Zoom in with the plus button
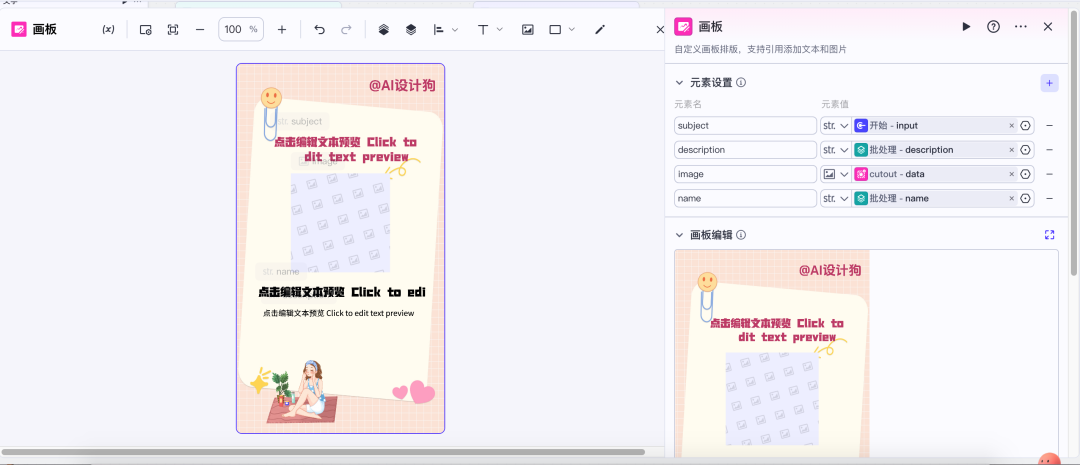The width and height of the screenshot is (1080, 465). 282,30
